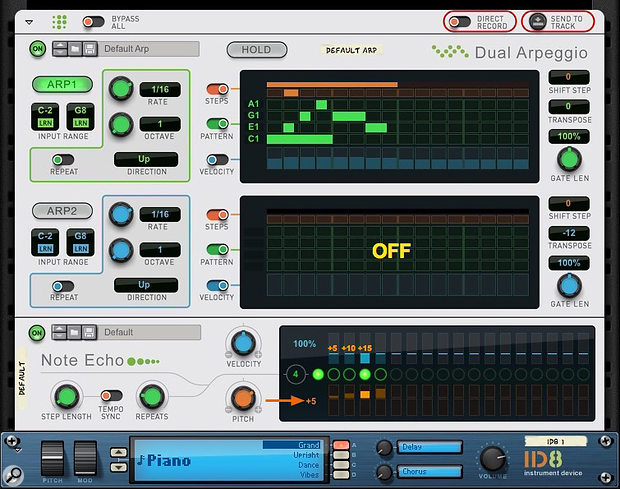The image size is (620, 489).
Task: Click the ID8 Mod wheel
Action: (85, 458)
